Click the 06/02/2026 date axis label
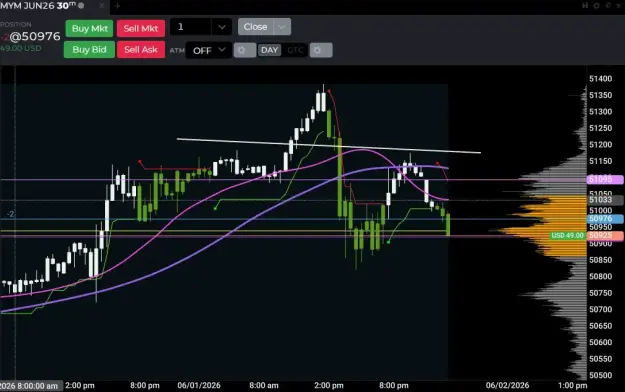 pyautogui.click(x=507, y=385)
